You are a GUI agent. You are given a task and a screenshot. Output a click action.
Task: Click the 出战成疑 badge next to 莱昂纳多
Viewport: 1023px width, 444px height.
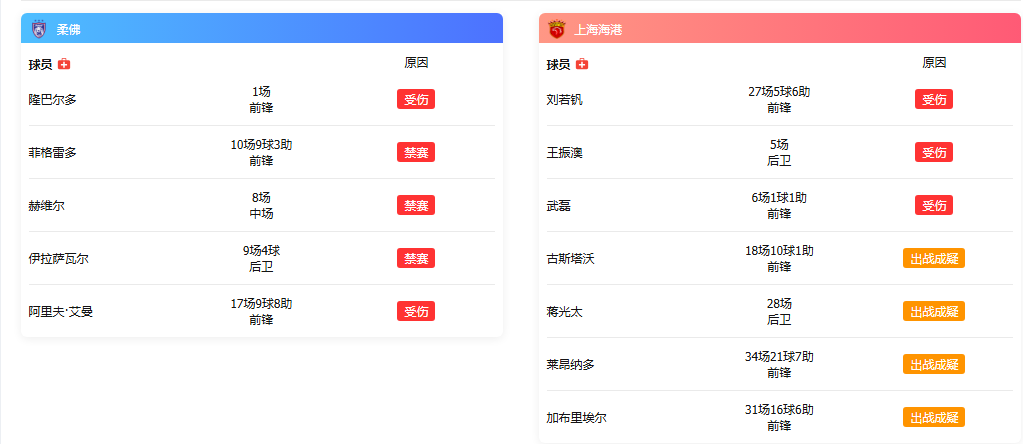934,364
